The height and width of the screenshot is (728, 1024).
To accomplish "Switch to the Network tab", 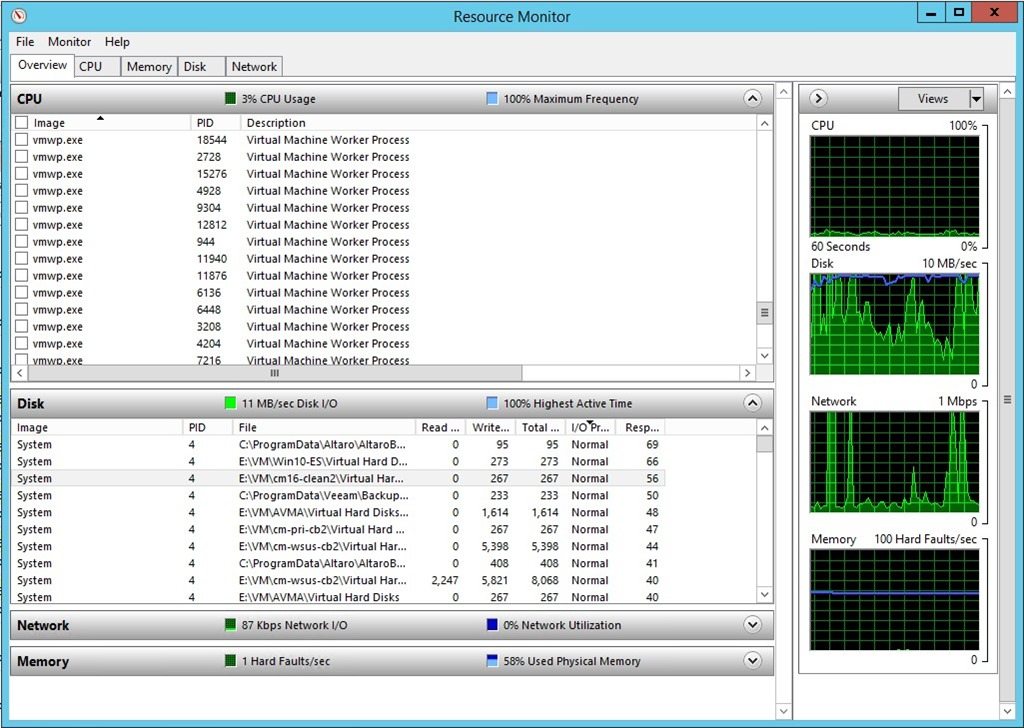I will pos(254,67).
